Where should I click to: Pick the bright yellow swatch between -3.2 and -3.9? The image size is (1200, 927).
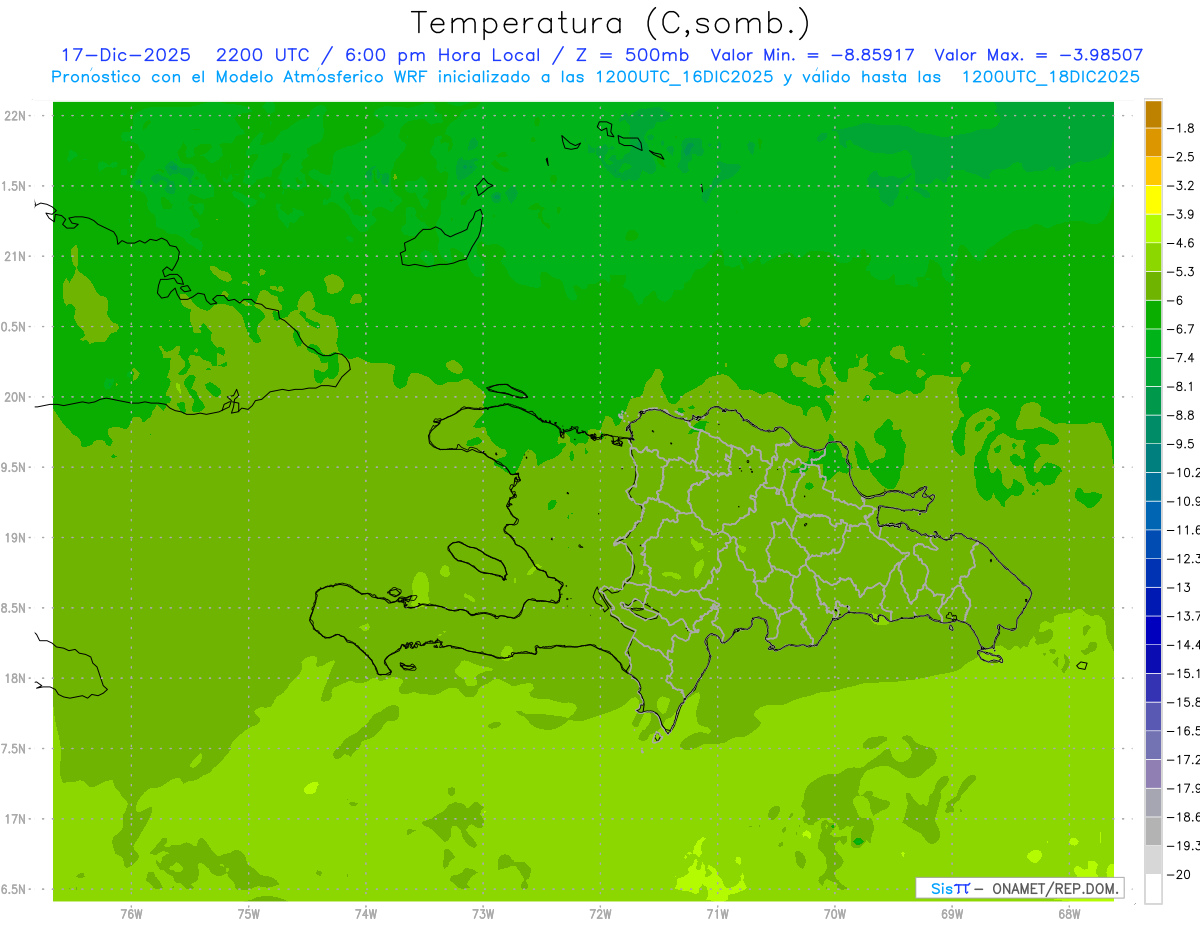[x=1153, y=200]
